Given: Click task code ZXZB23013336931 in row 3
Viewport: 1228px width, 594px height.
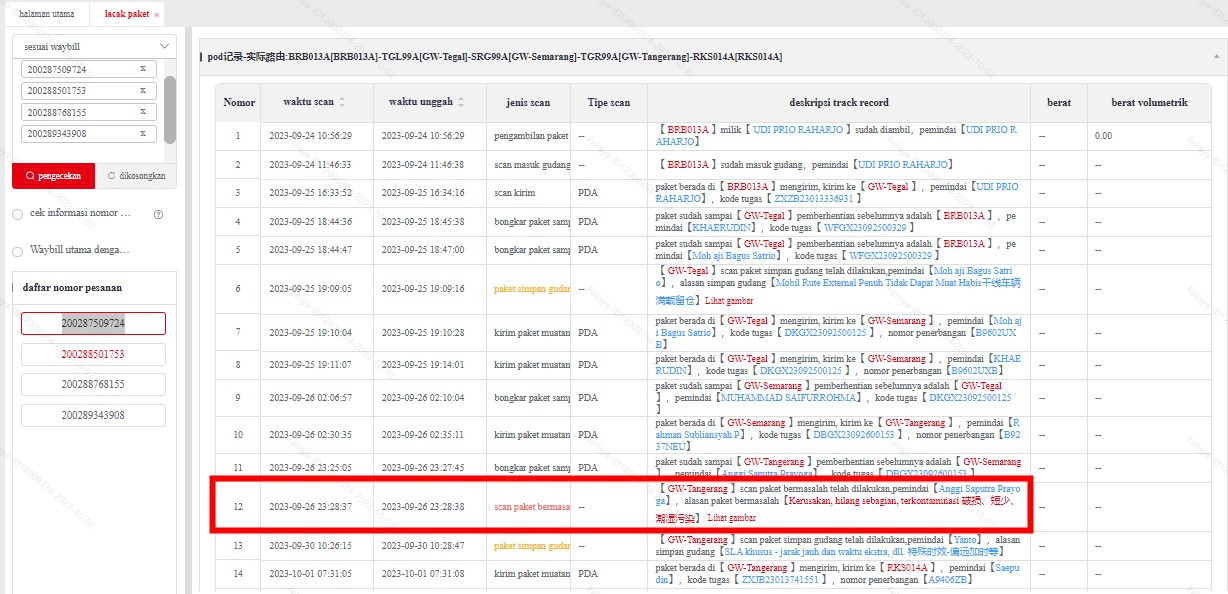Looking at the screenshot, I should point(814,199).
